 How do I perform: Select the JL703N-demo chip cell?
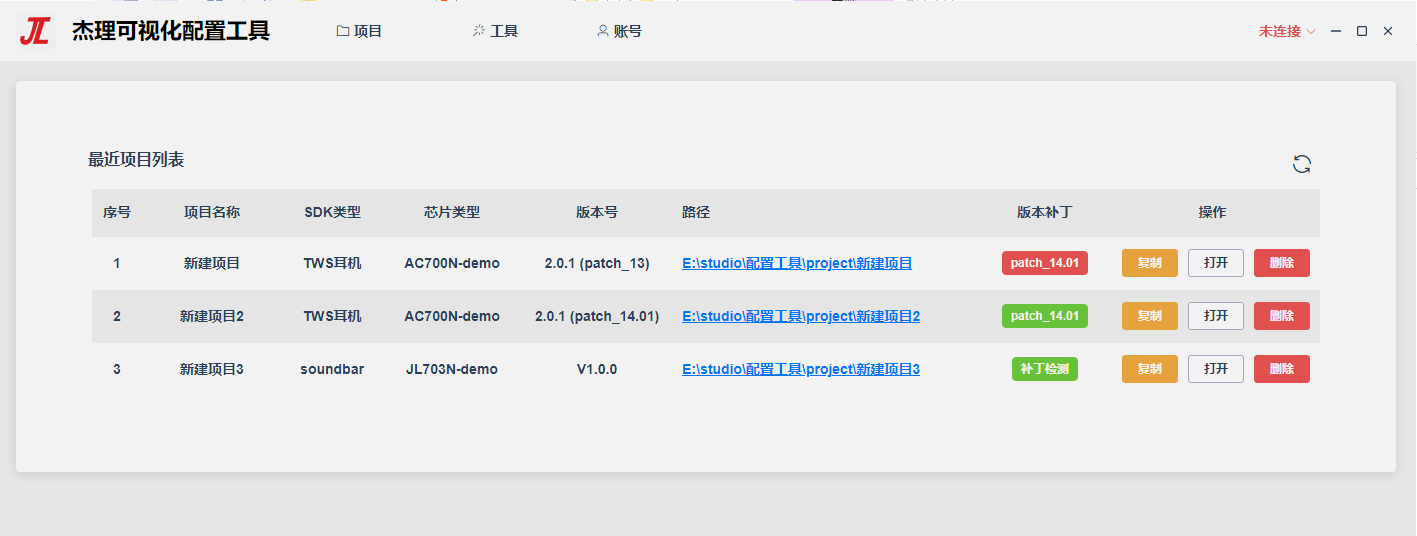[x=452, y=369]
